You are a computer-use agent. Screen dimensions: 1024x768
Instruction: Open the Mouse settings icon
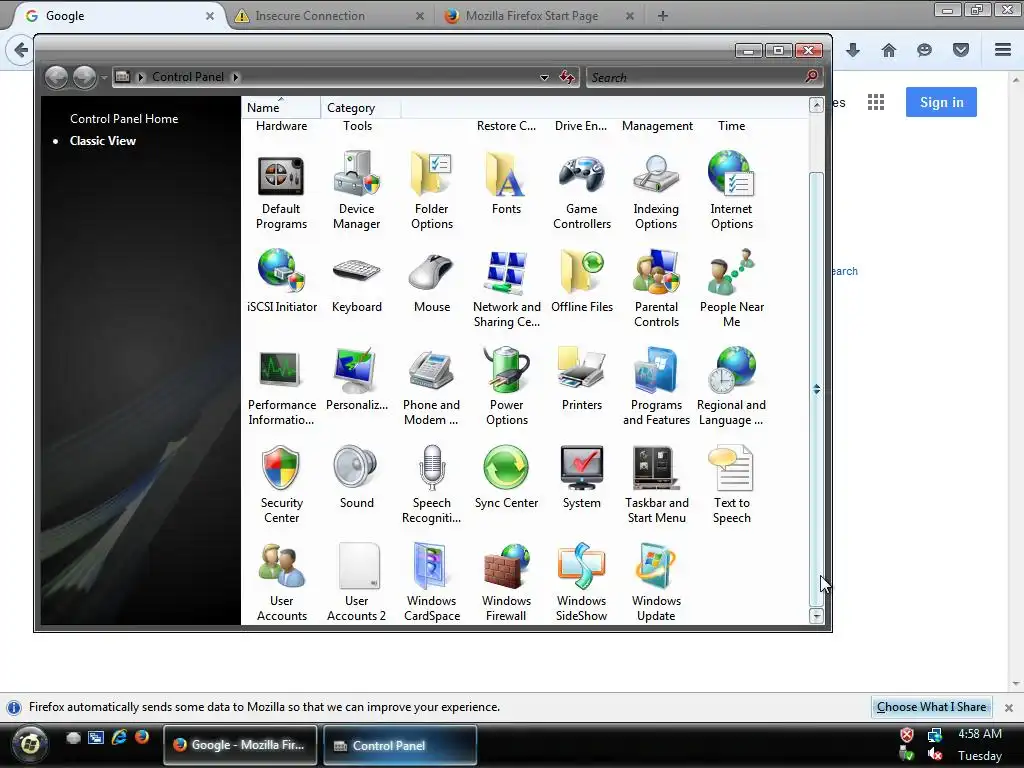[x=432, y=281]
